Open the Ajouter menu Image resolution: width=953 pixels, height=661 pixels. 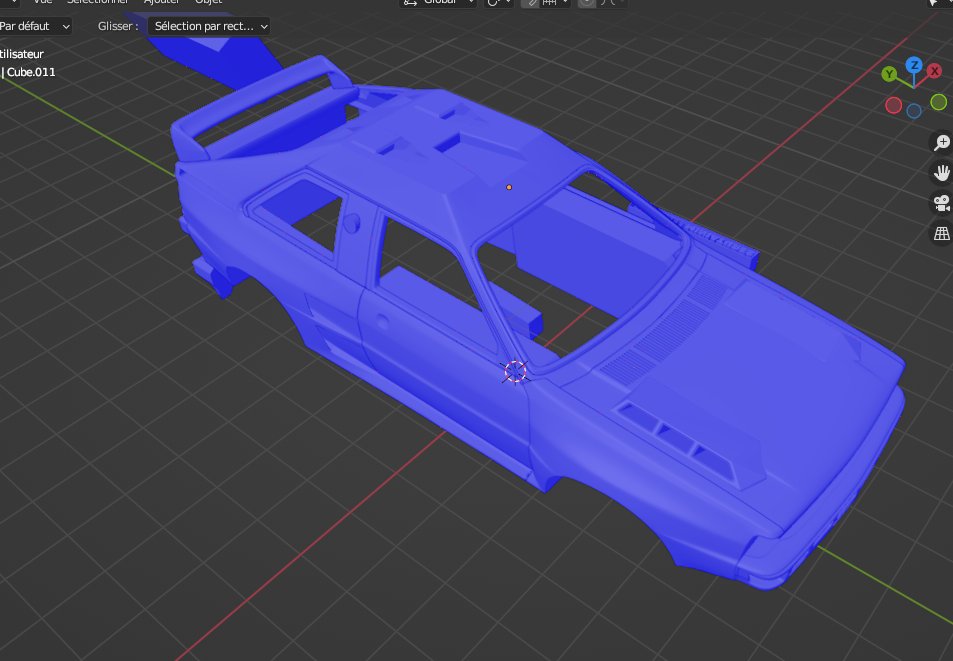coord(161,3)
